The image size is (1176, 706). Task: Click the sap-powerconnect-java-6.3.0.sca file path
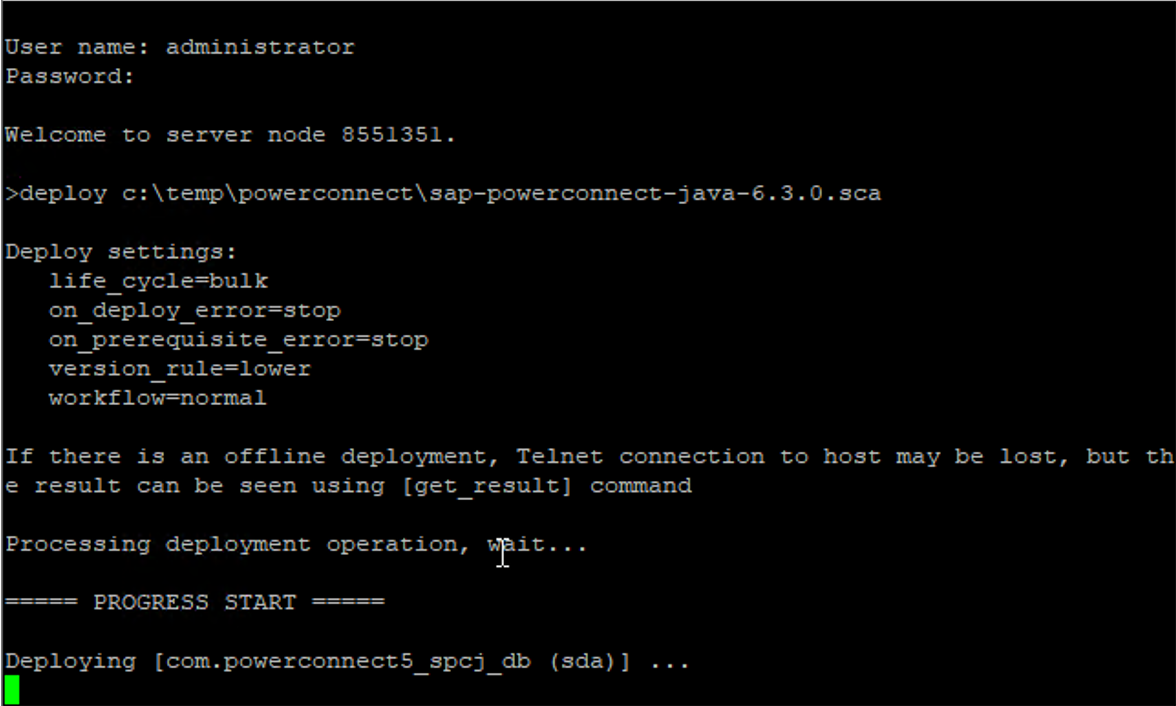[x=501, y=193]
